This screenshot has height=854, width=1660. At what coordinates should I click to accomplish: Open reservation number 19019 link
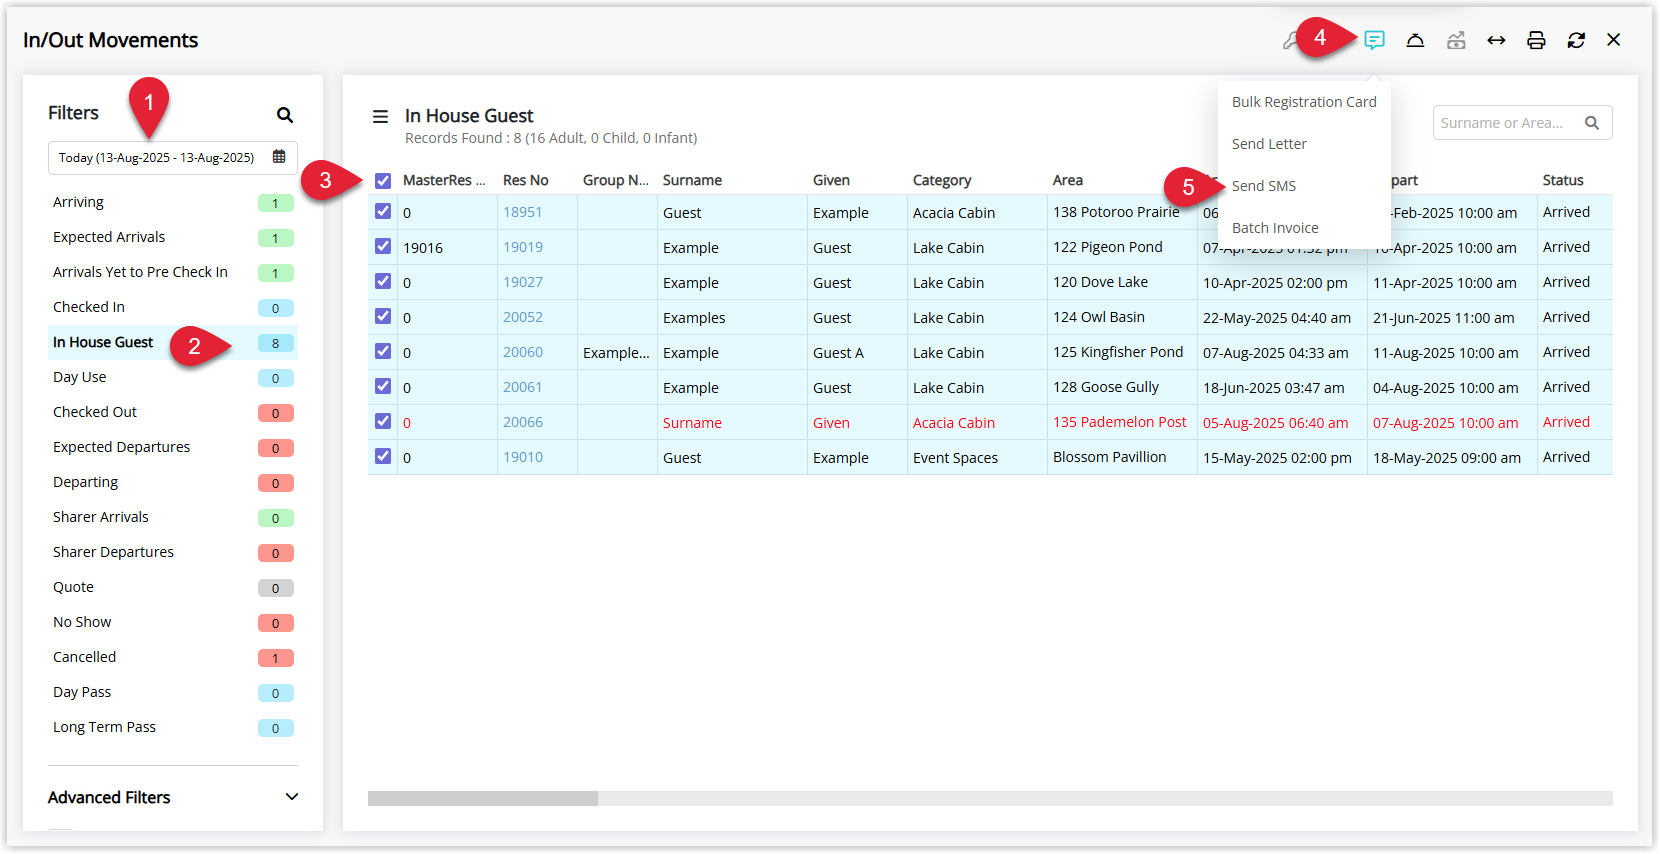tap(522, 247)
